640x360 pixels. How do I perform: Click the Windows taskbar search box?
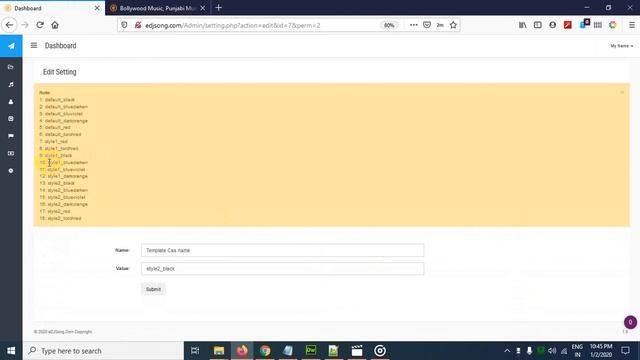click(x=103, y=351)
